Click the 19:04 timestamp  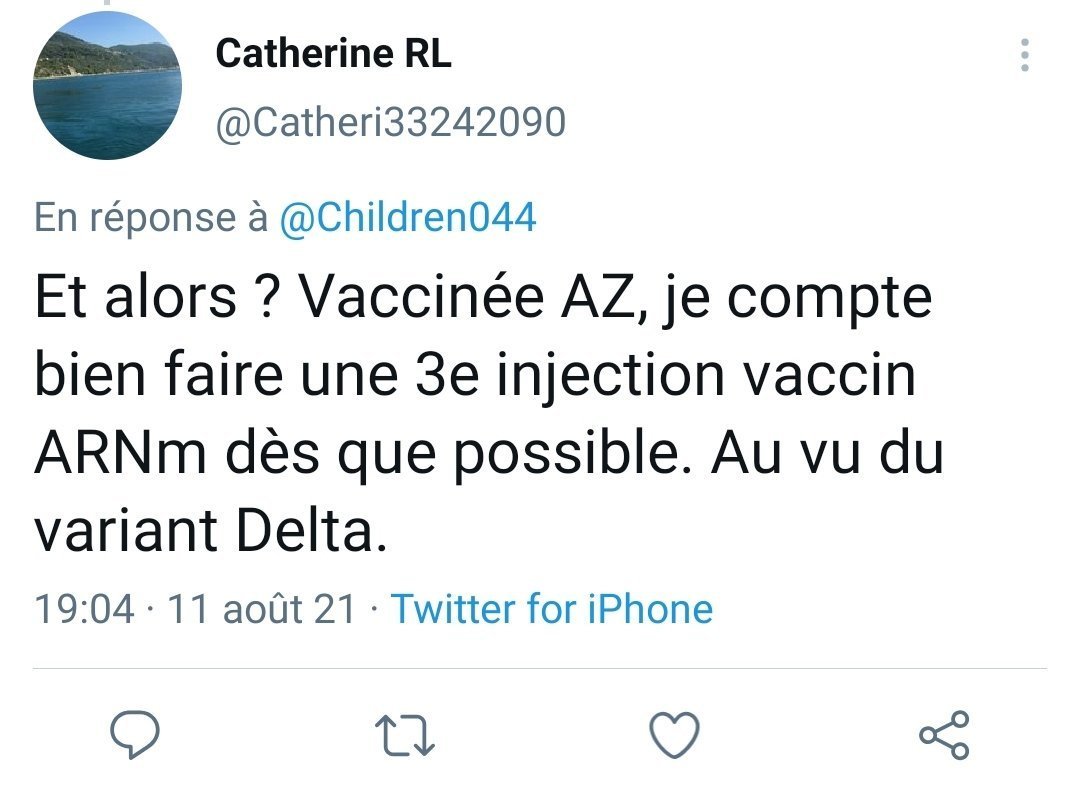(x=83, y=608)
